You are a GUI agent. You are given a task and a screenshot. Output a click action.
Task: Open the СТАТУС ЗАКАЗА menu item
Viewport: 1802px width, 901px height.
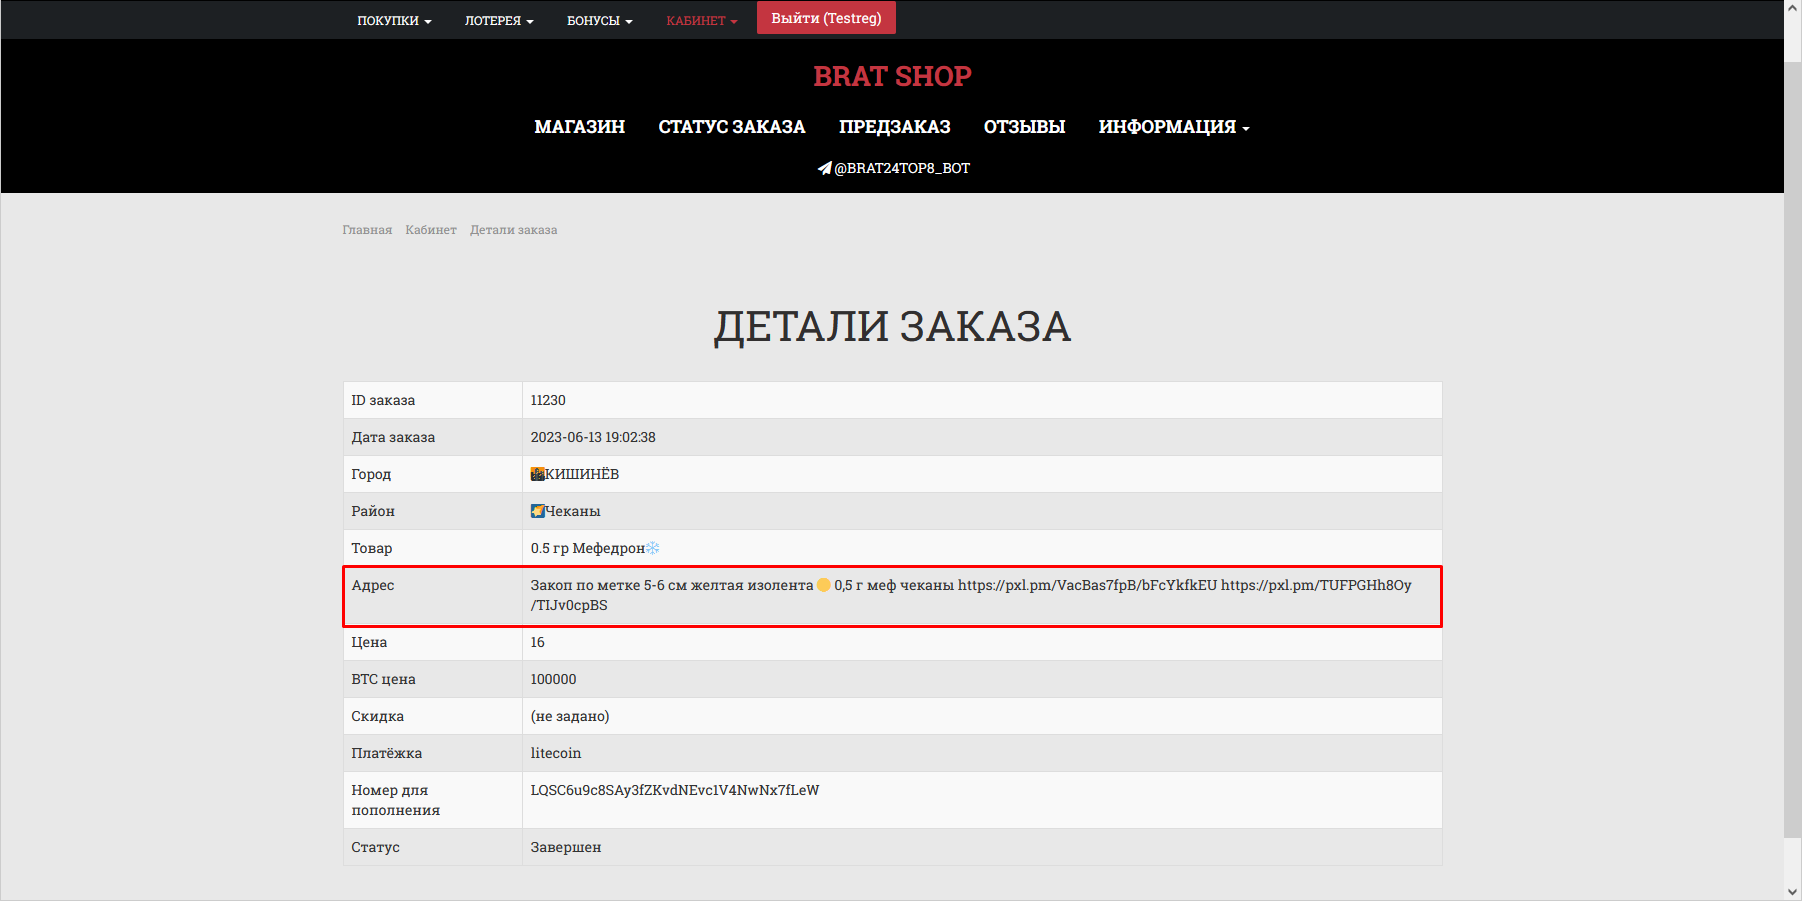(x=731, y=127)
